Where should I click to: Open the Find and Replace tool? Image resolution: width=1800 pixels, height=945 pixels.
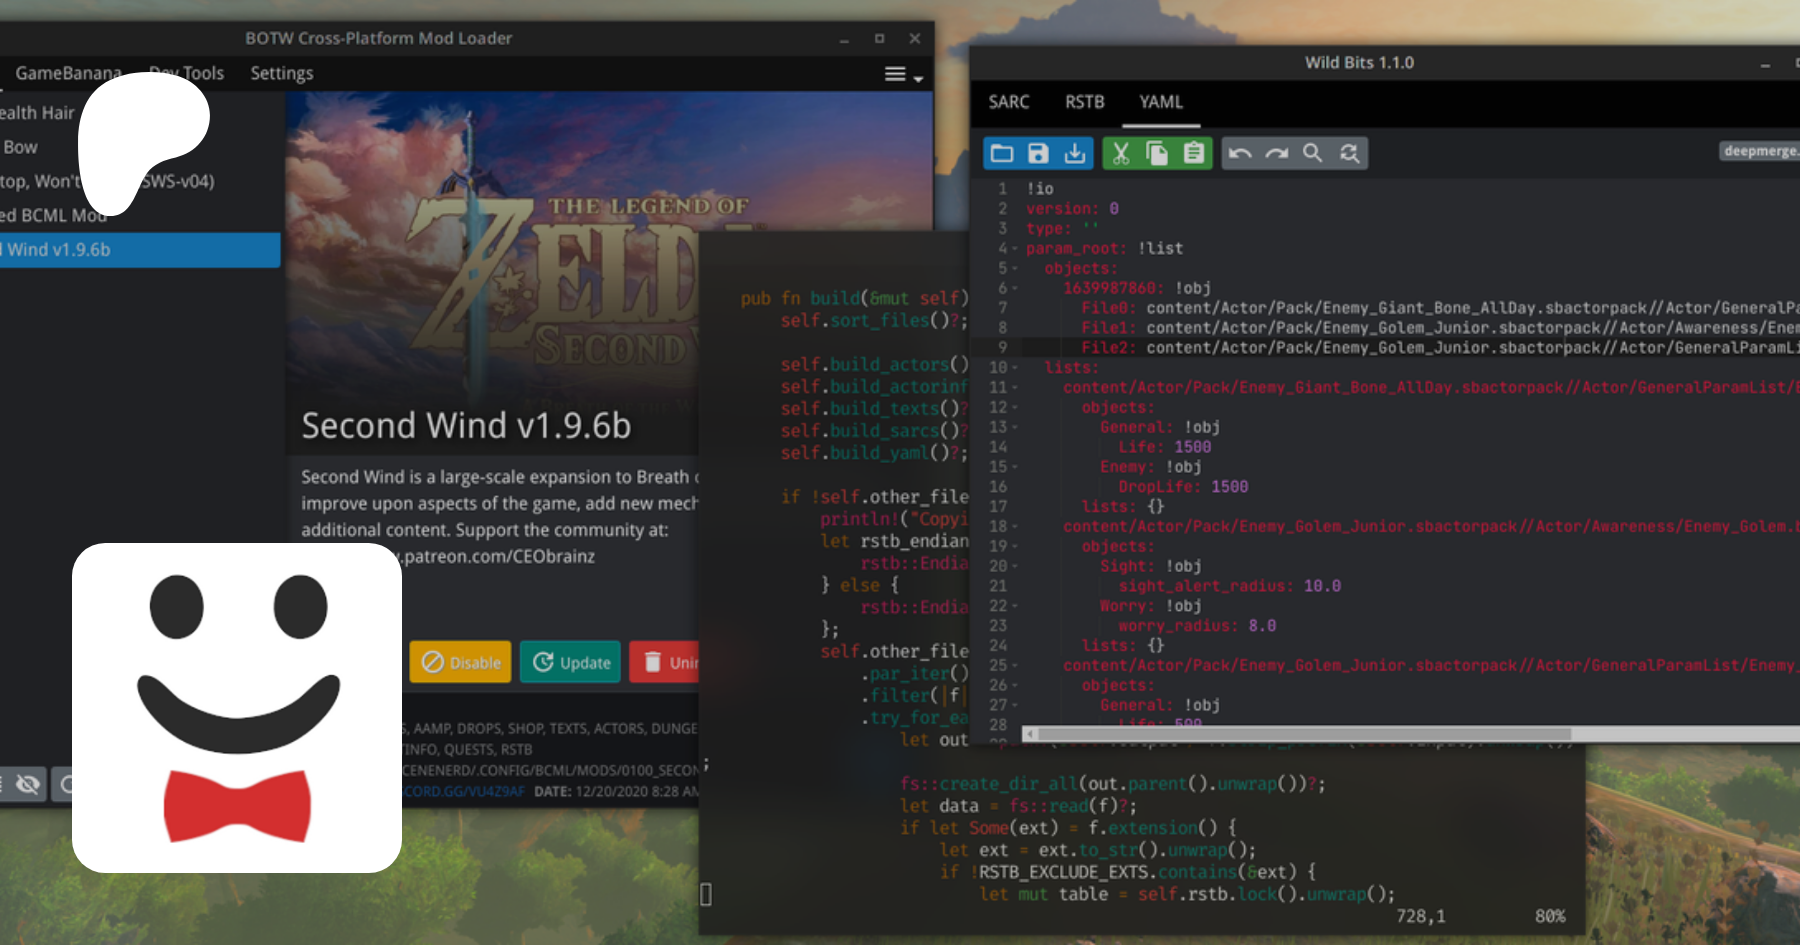click(x=1350, y=153)
